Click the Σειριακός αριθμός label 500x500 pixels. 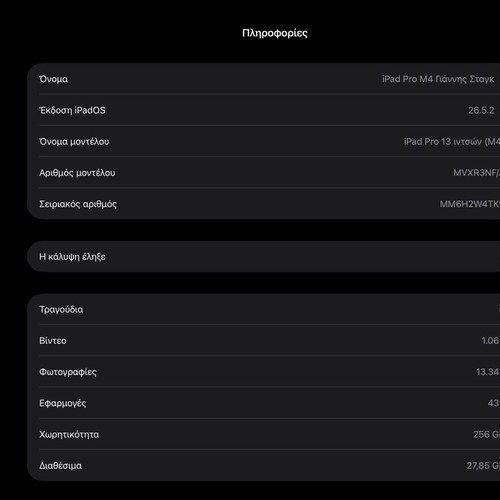[78, 204]
